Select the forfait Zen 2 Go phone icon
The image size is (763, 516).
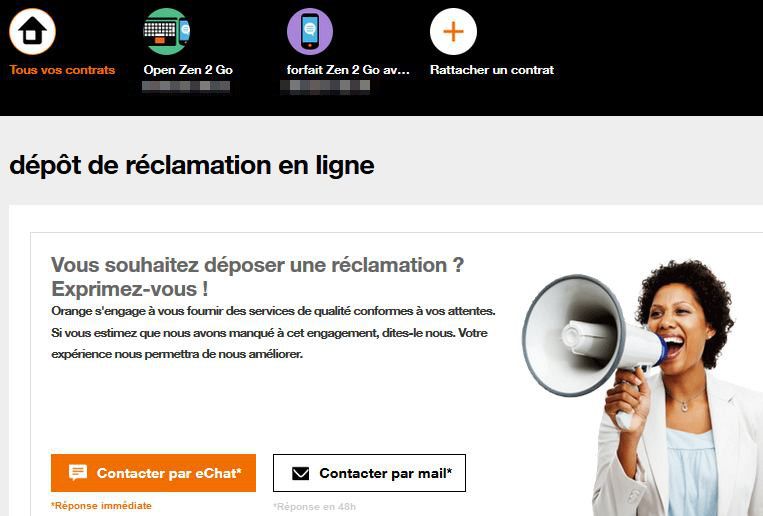[x=310, y=32]
